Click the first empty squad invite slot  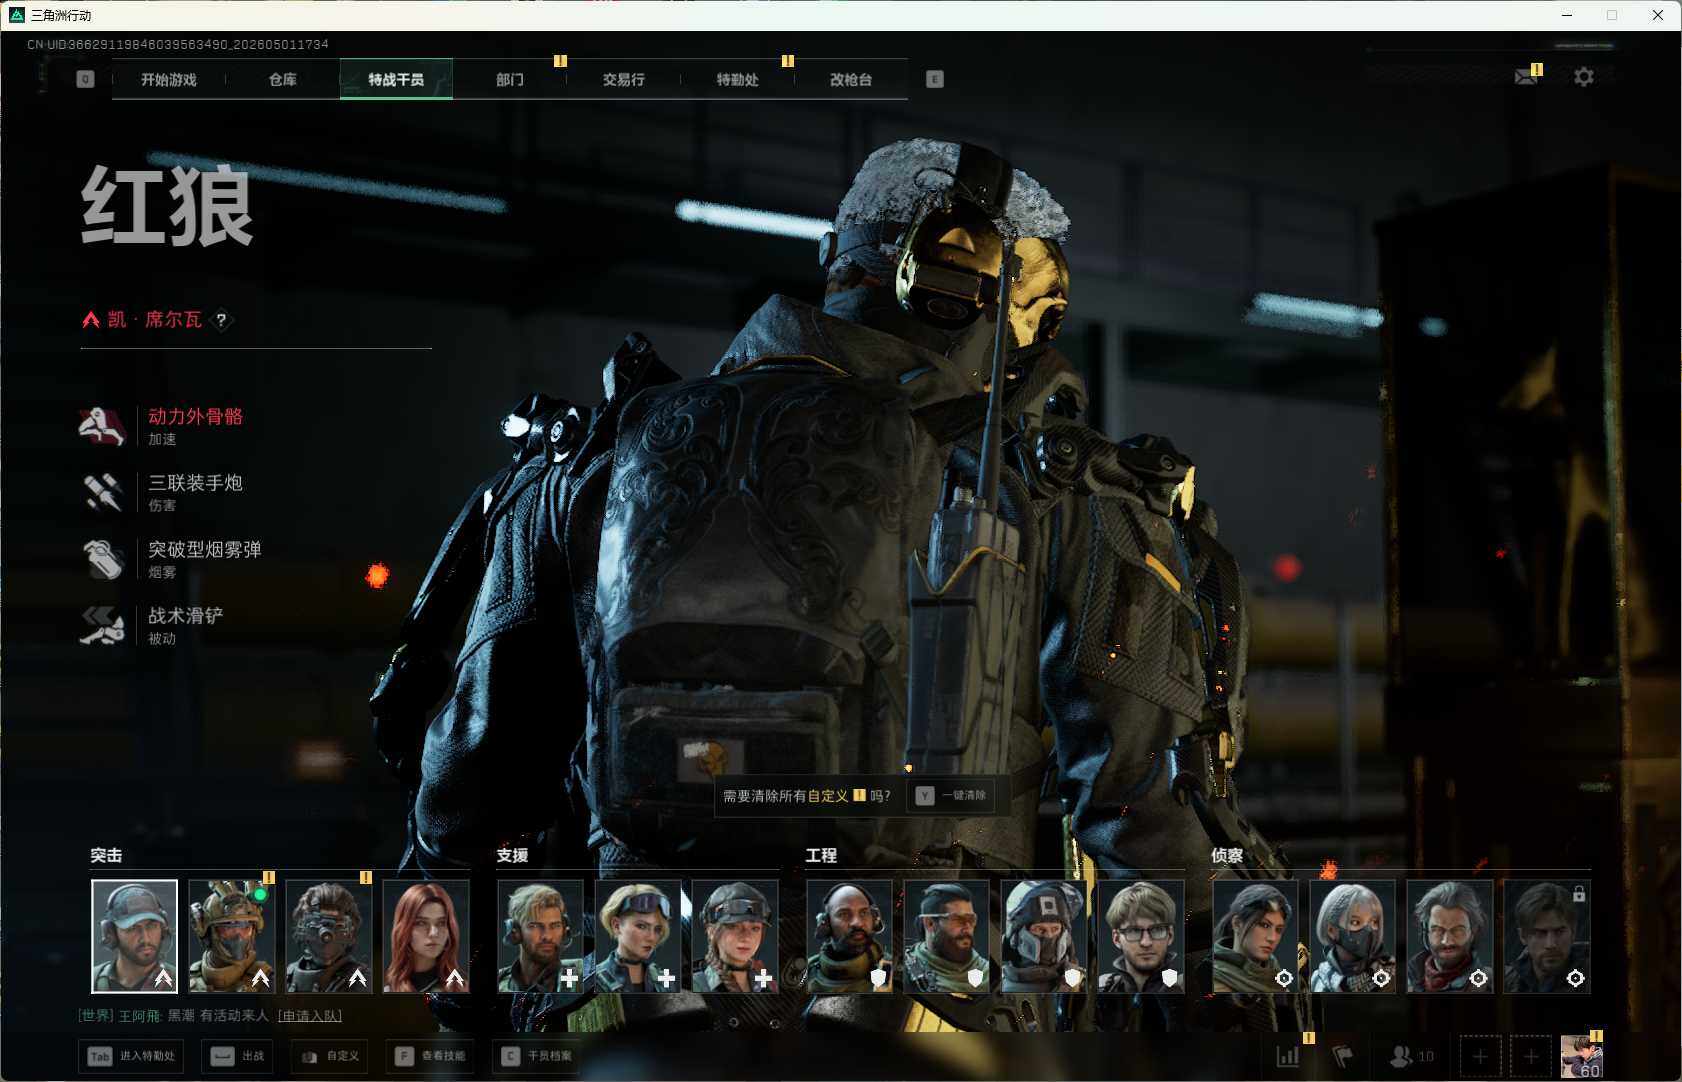pos(1480,1056)
